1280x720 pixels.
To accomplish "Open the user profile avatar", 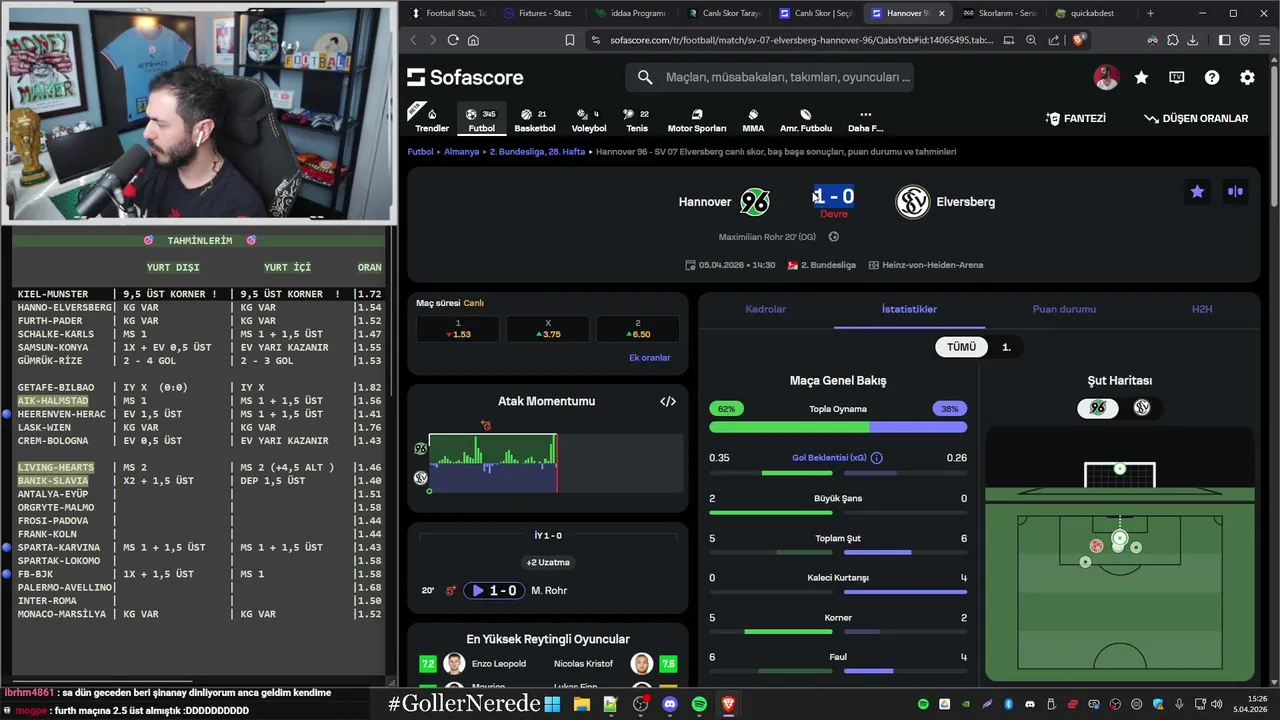I will coord(1106,77).
